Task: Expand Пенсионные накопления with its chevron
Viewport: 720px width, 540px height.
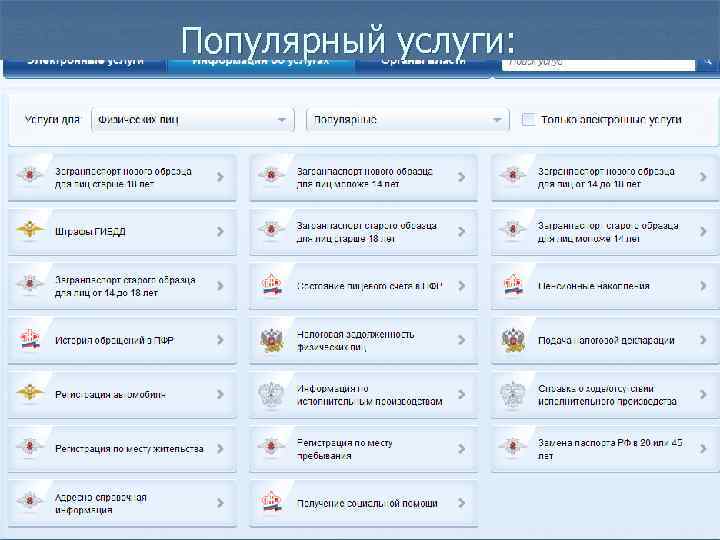Action: point(703,286)
